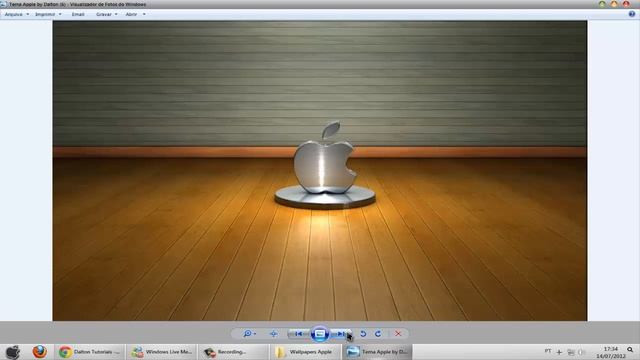The image size is (640, 360).
Task: Click the PT language indicator
Action: 548,351
